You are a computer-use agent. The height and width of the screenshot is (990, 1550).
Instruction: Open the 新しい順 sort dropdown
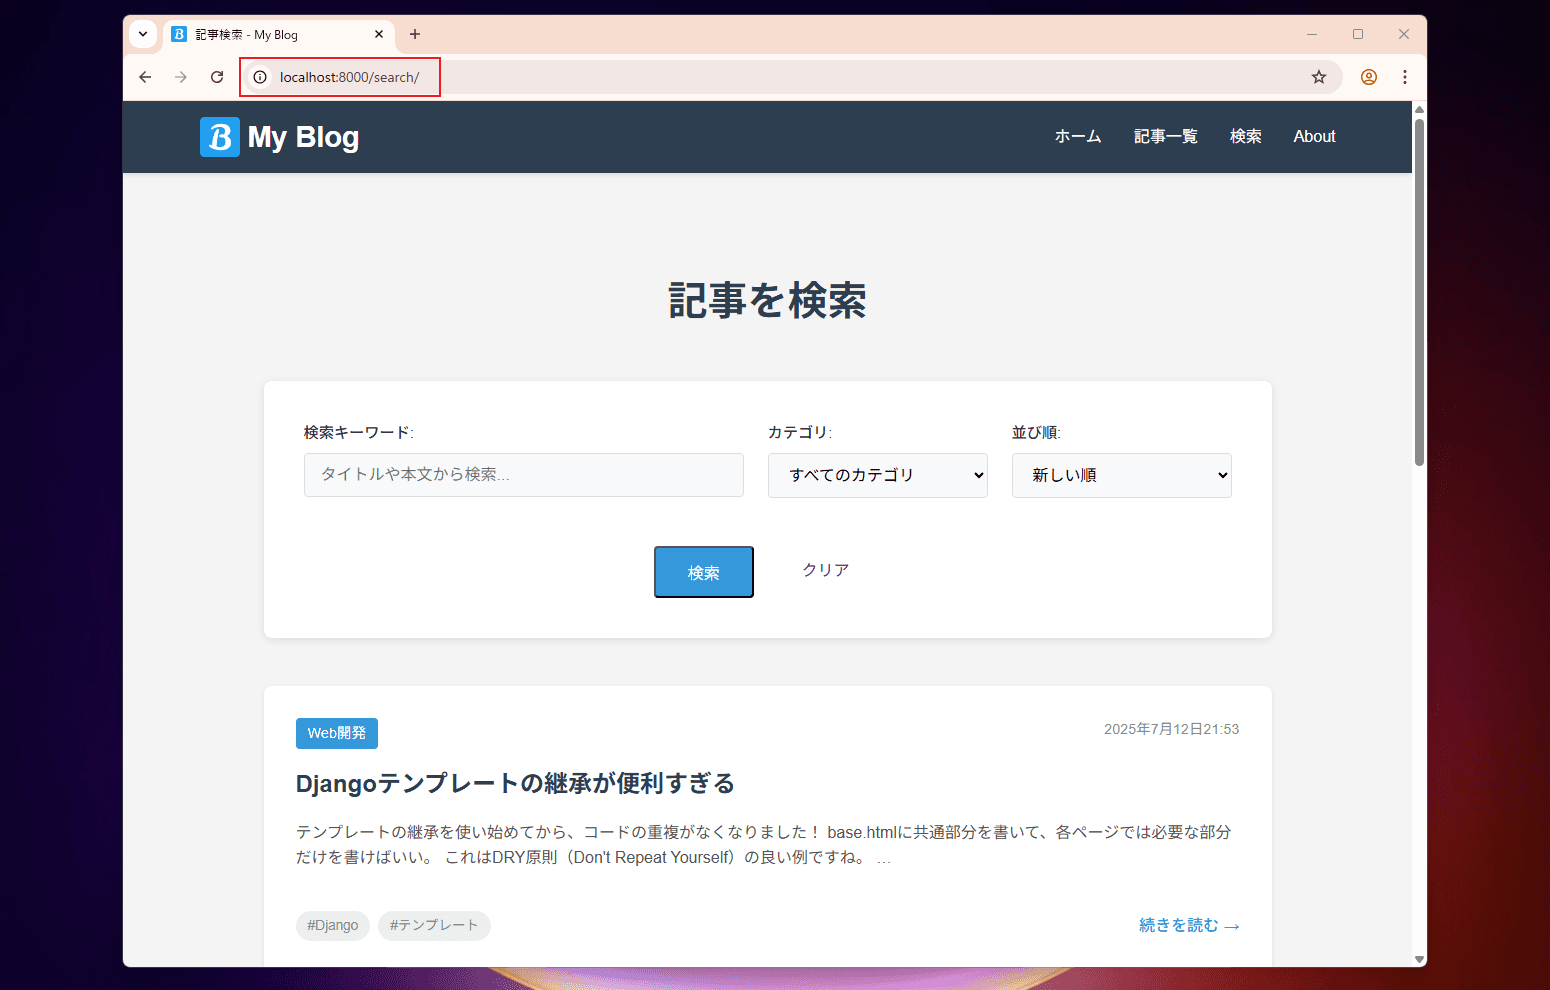coord(1122,475)
